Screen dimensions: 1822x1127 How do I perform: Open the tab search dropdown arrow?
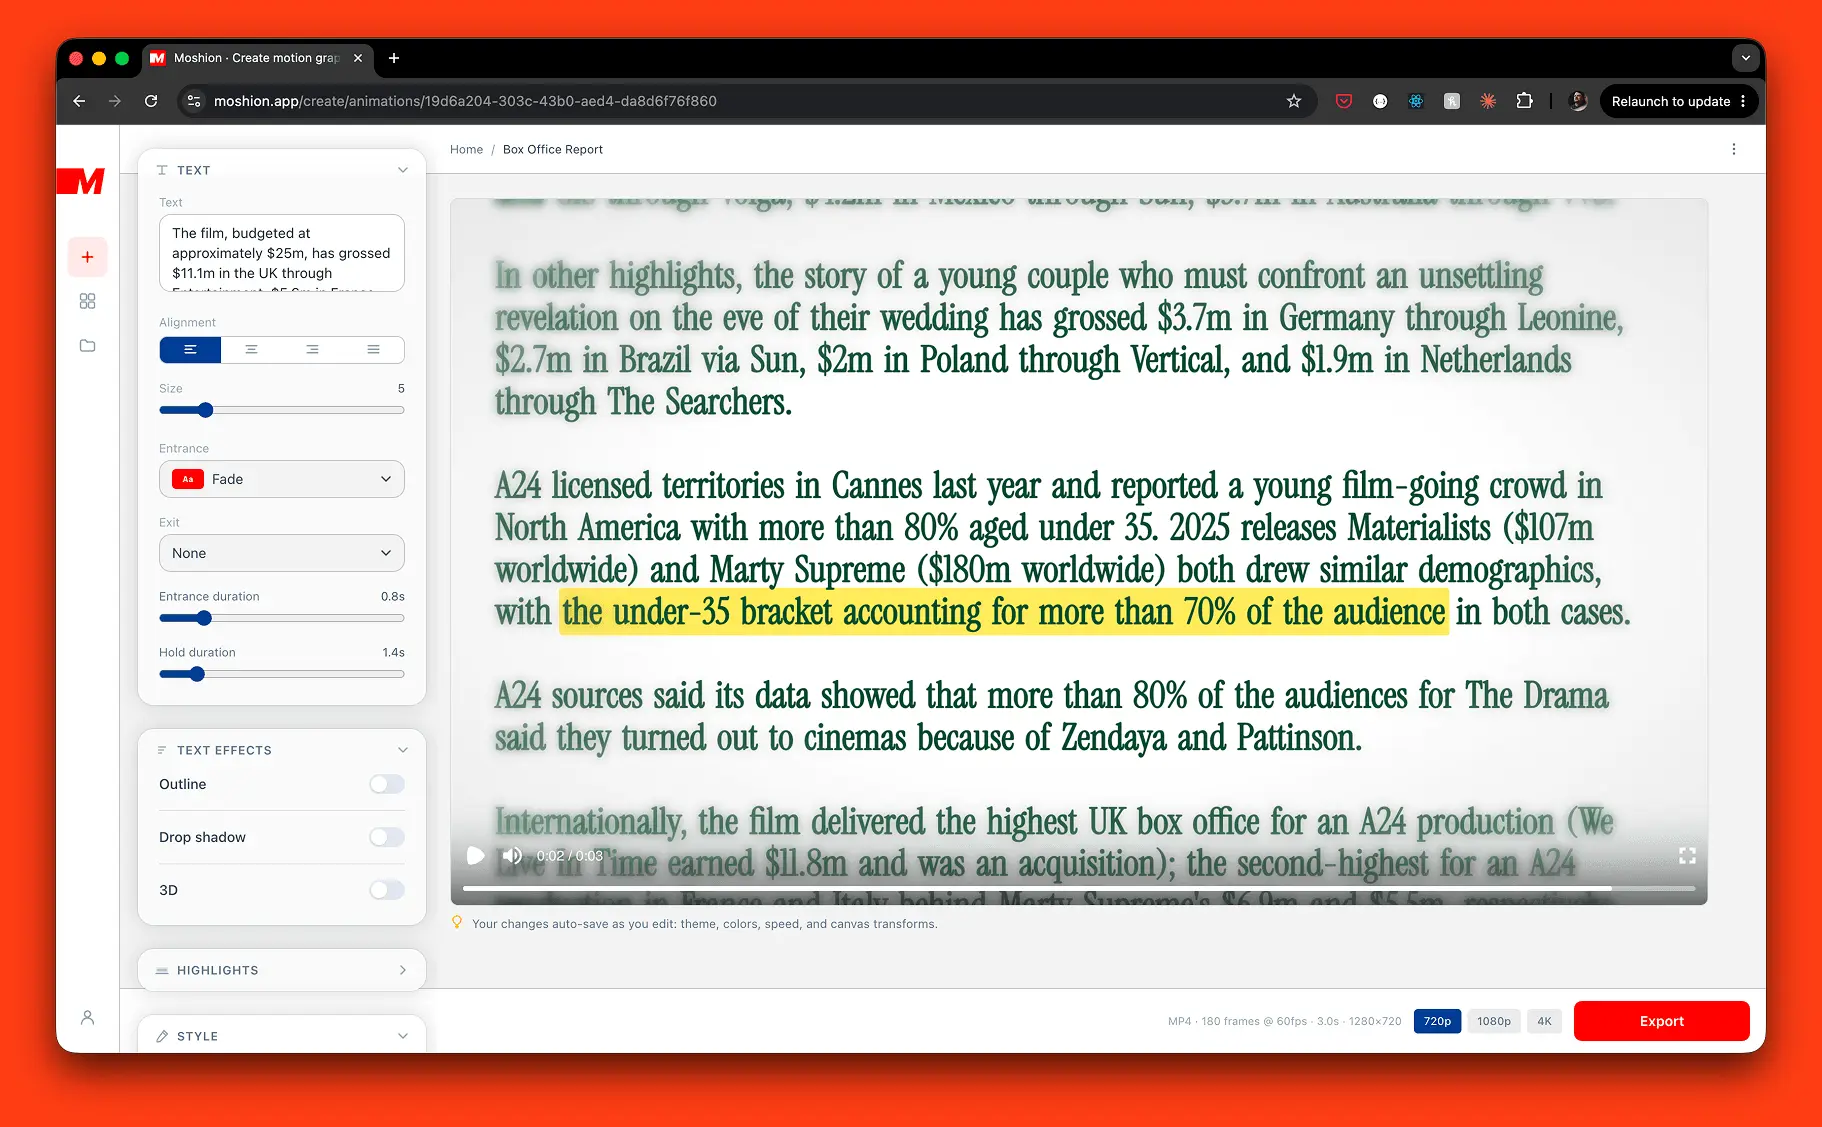pos(1746,58)
